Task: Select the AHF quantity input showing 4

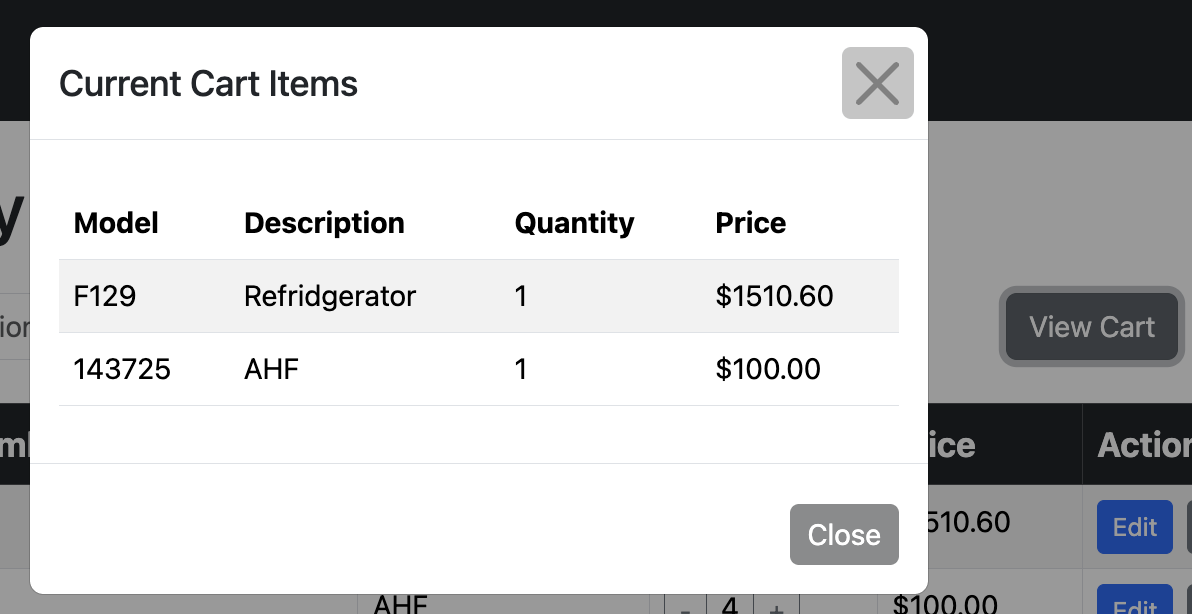Action: [x=730, y=606]
